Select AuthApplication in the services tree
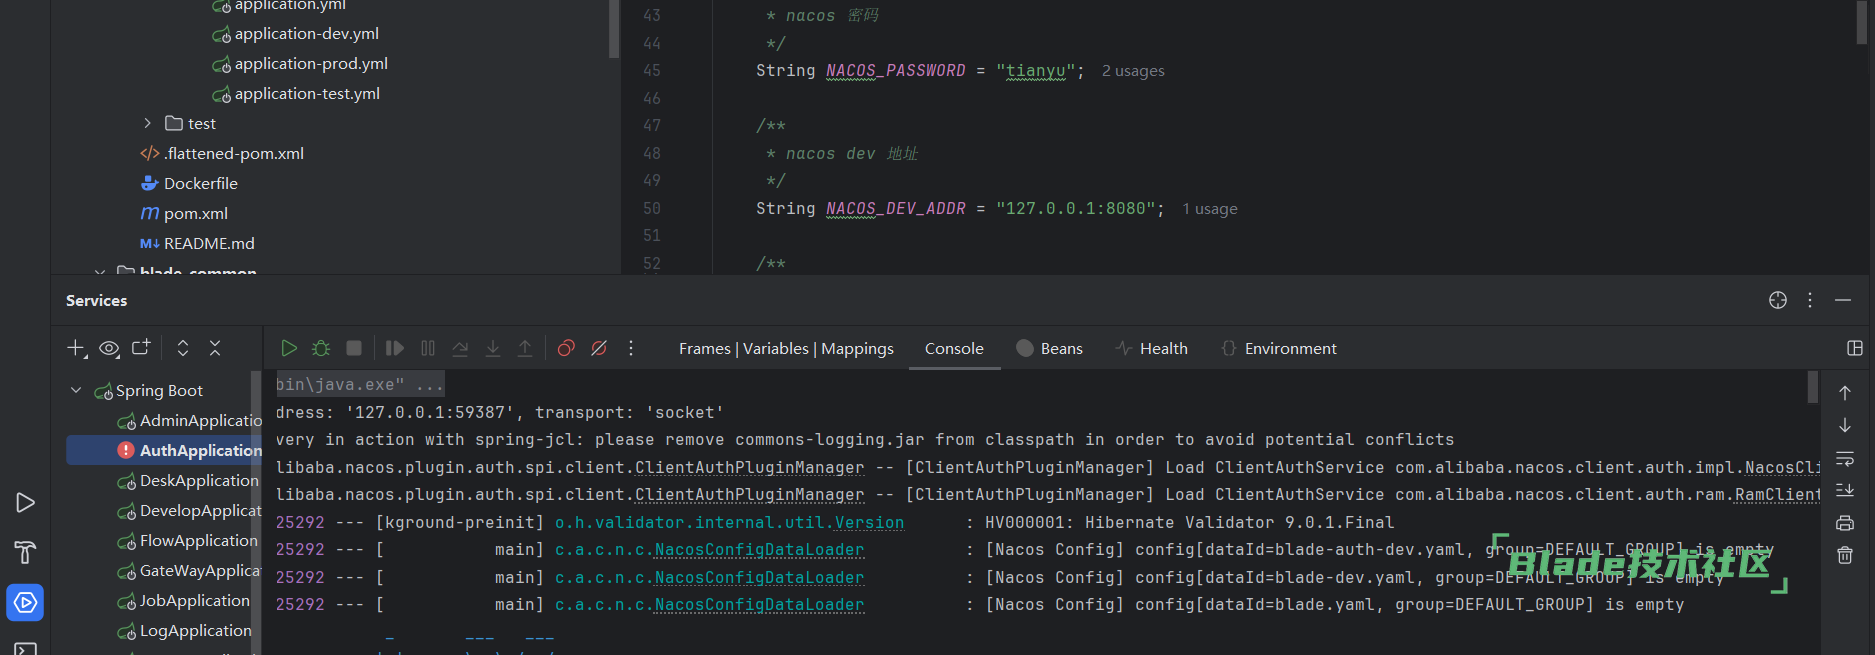 [200, 450]
